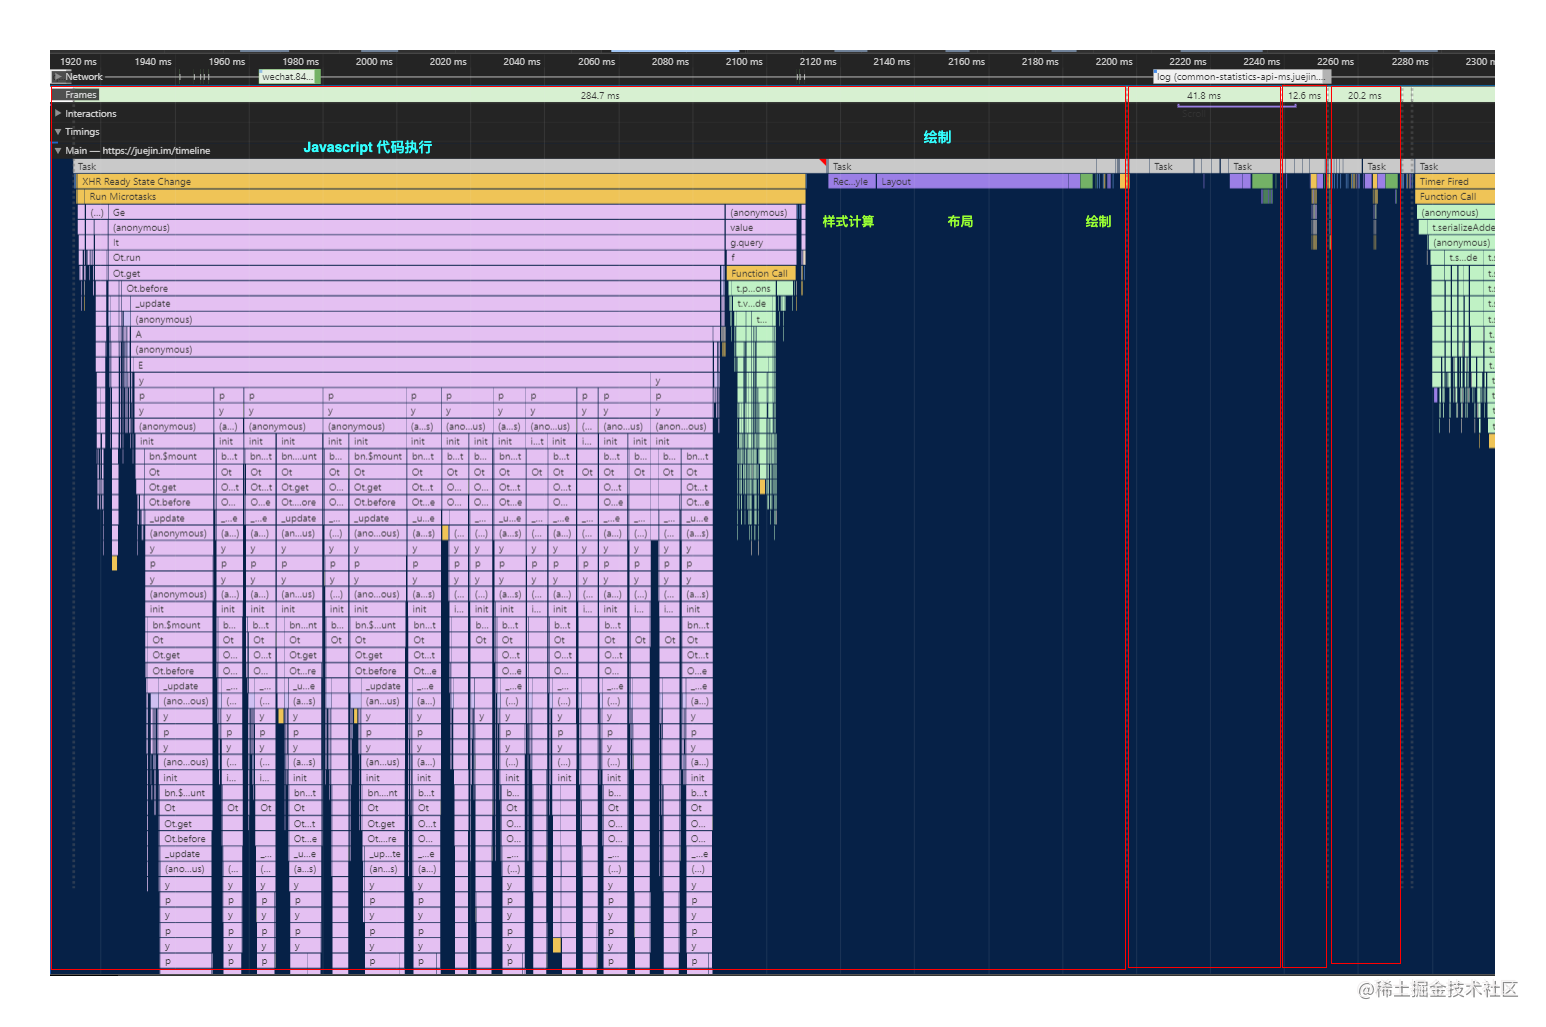Select the purple Layout block
Viewport: 1546px width, 1027px height.
972,182
